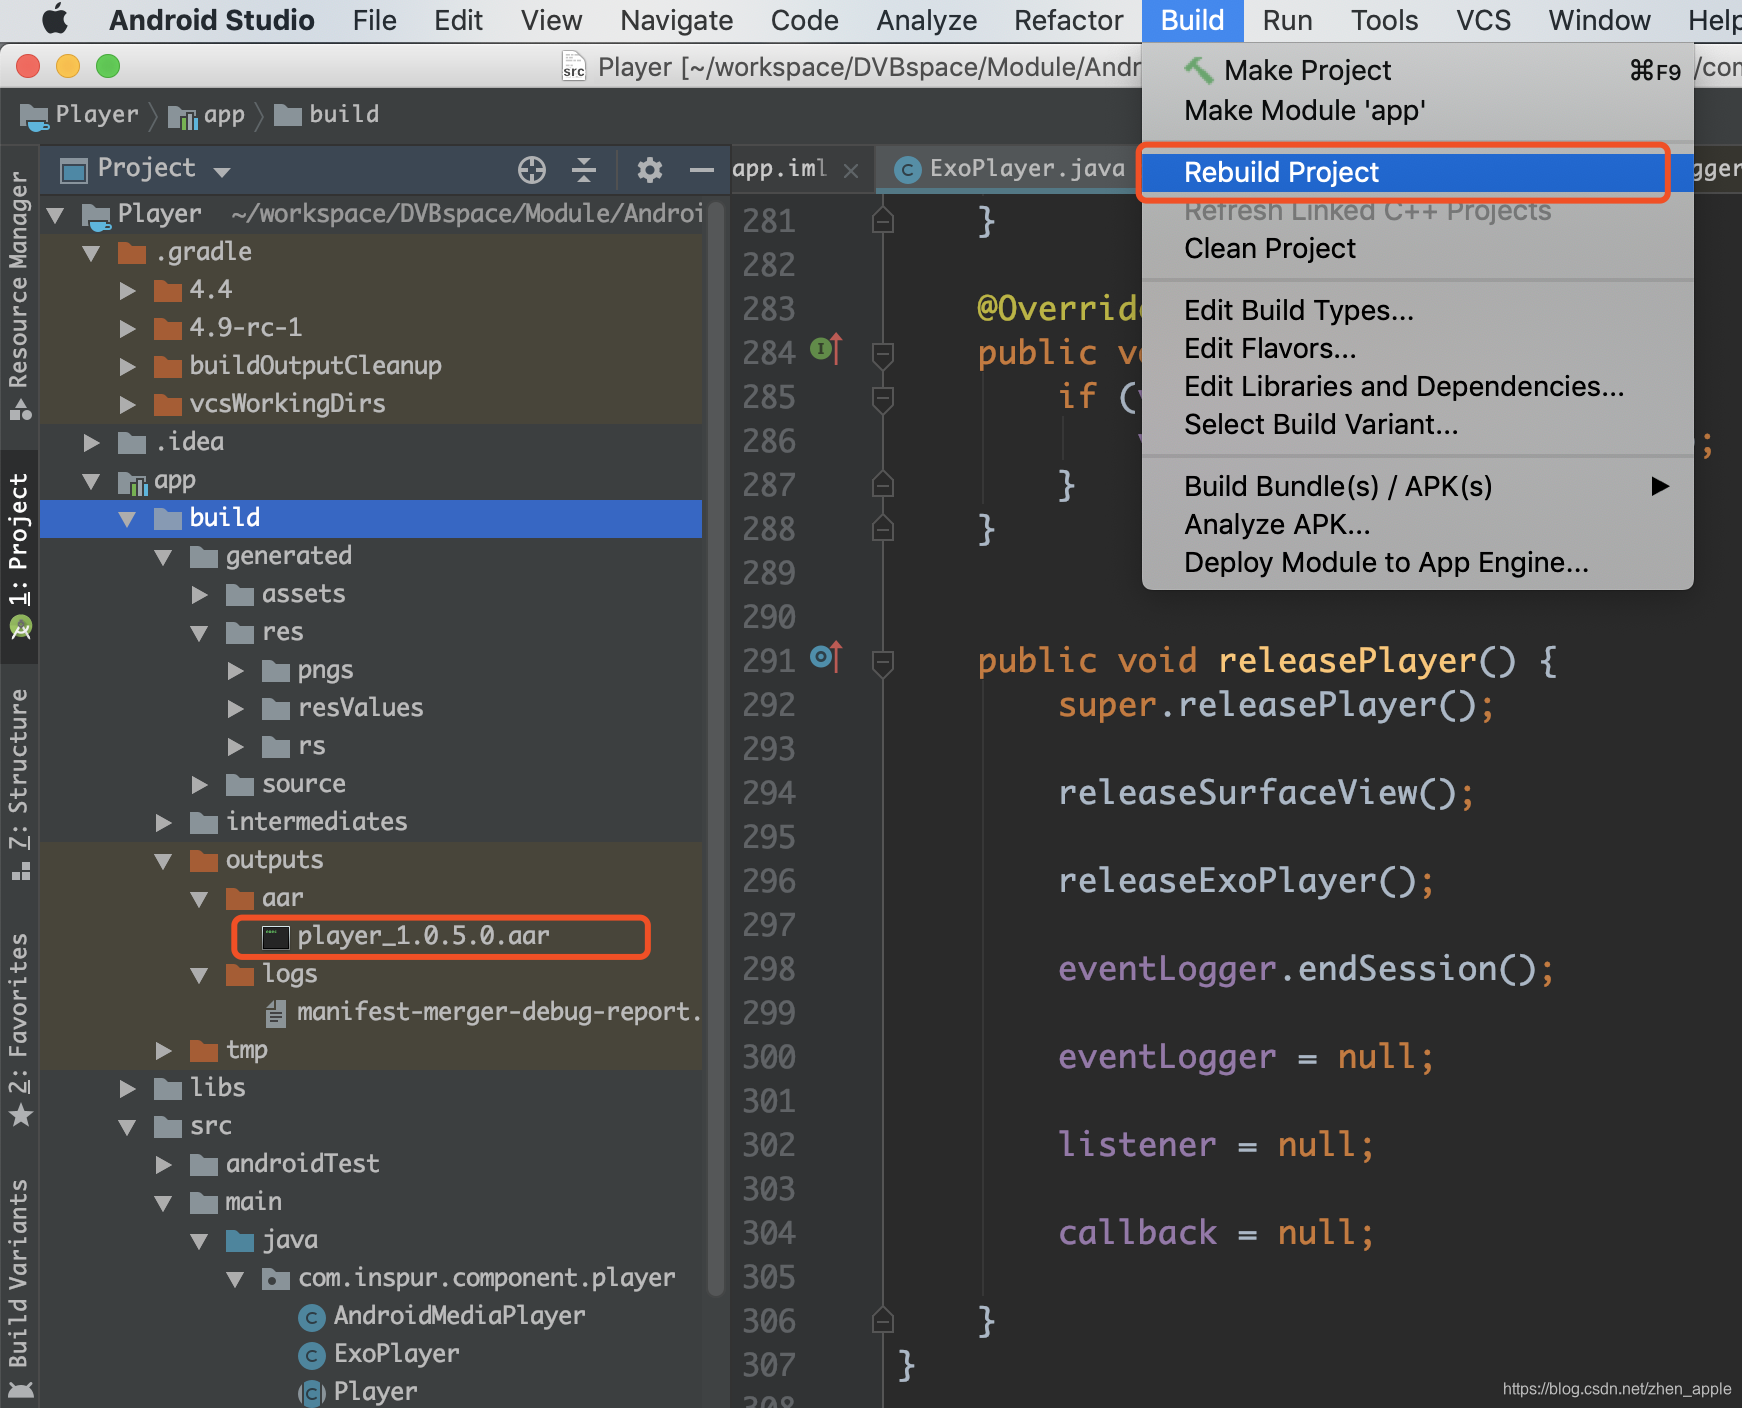Open the Project panel gear settings
Viewport: 1742px width, 1408px height.
(650, 170)
